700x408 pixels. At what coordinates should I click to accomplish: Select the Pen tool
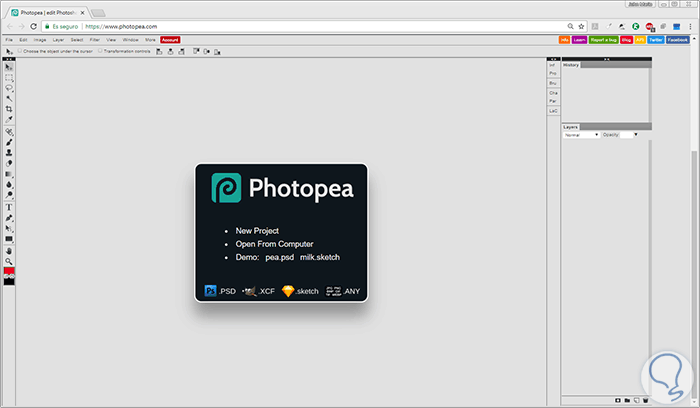point(9,218)
